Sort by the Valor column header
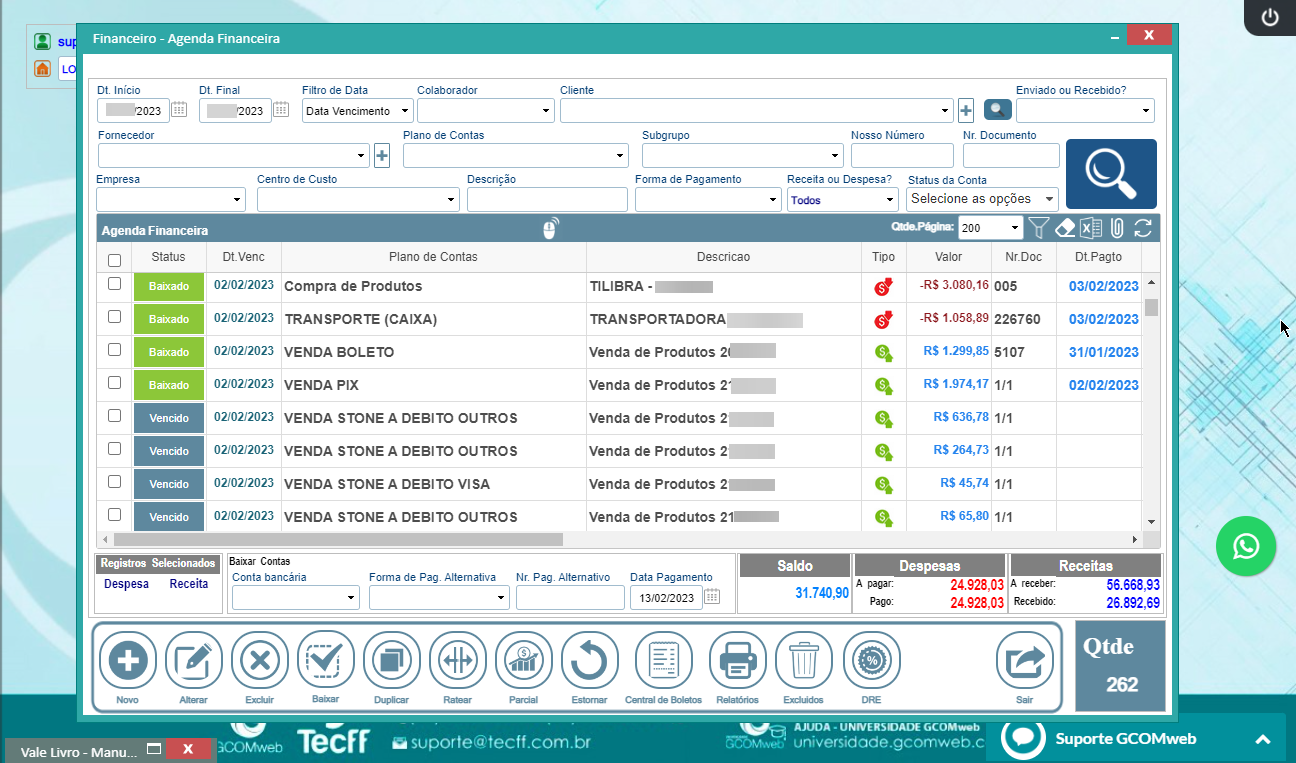Image resolution: width=1296 pixels, height=763 pixels. click(949, 257)
